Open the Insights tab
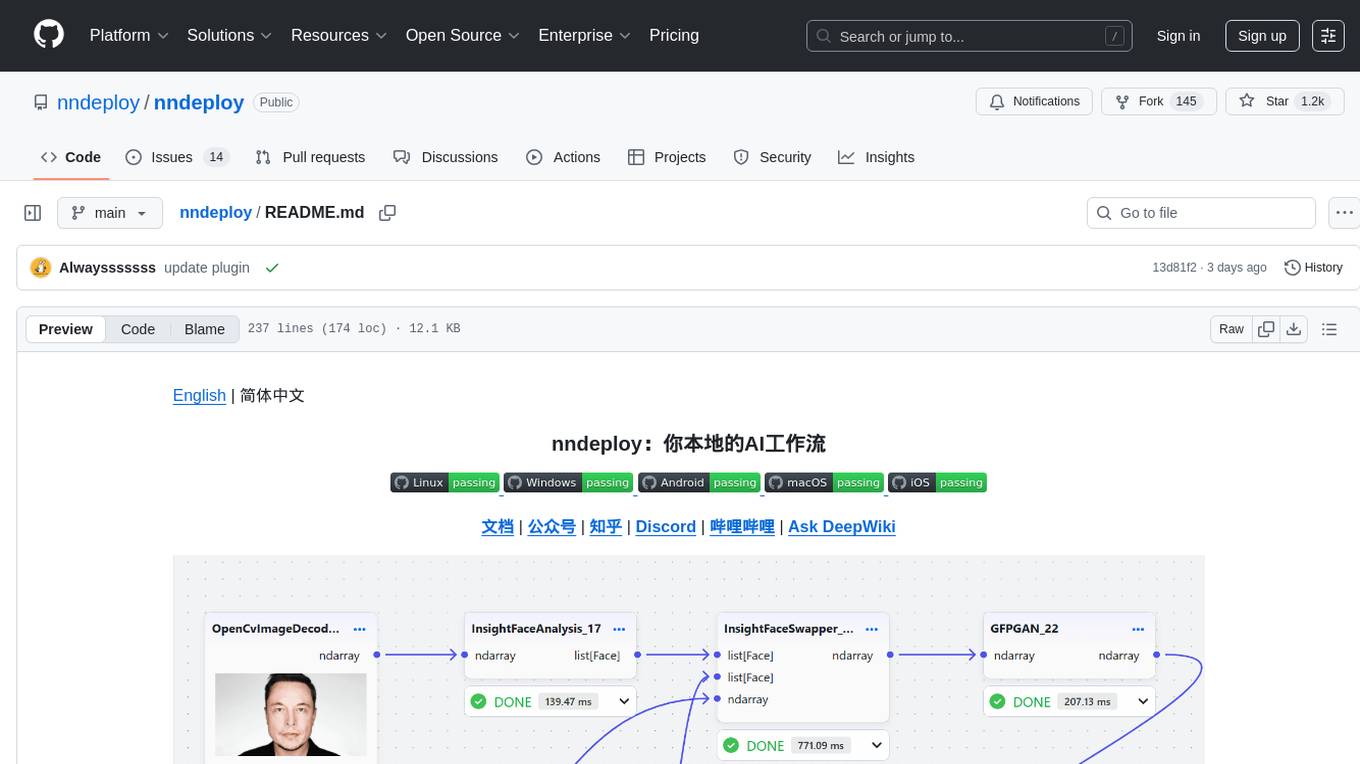 (876, 157)
